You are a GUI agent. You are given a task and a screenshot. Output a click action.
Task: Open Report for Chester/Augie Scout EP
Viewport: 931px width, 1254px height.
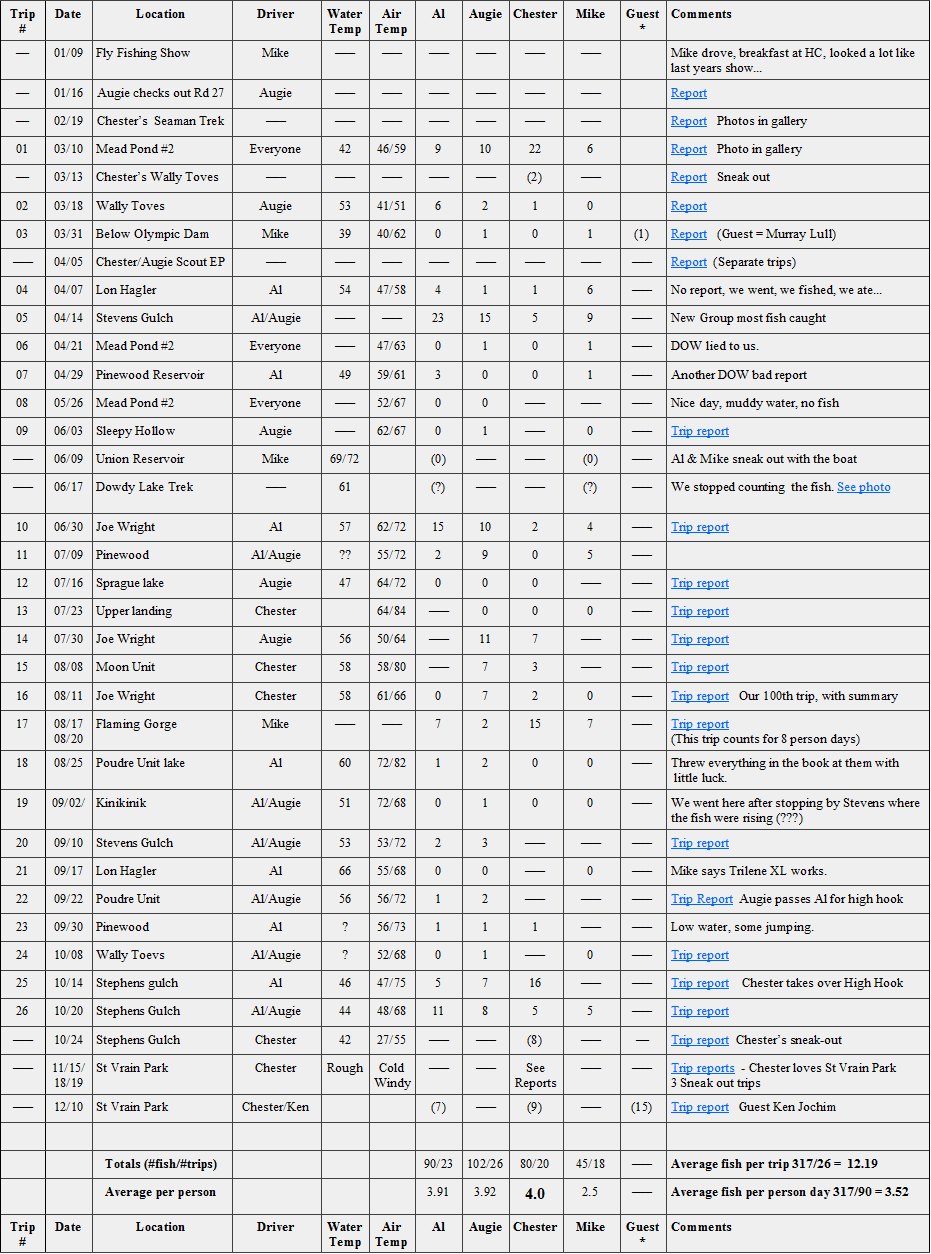point(688,262)
